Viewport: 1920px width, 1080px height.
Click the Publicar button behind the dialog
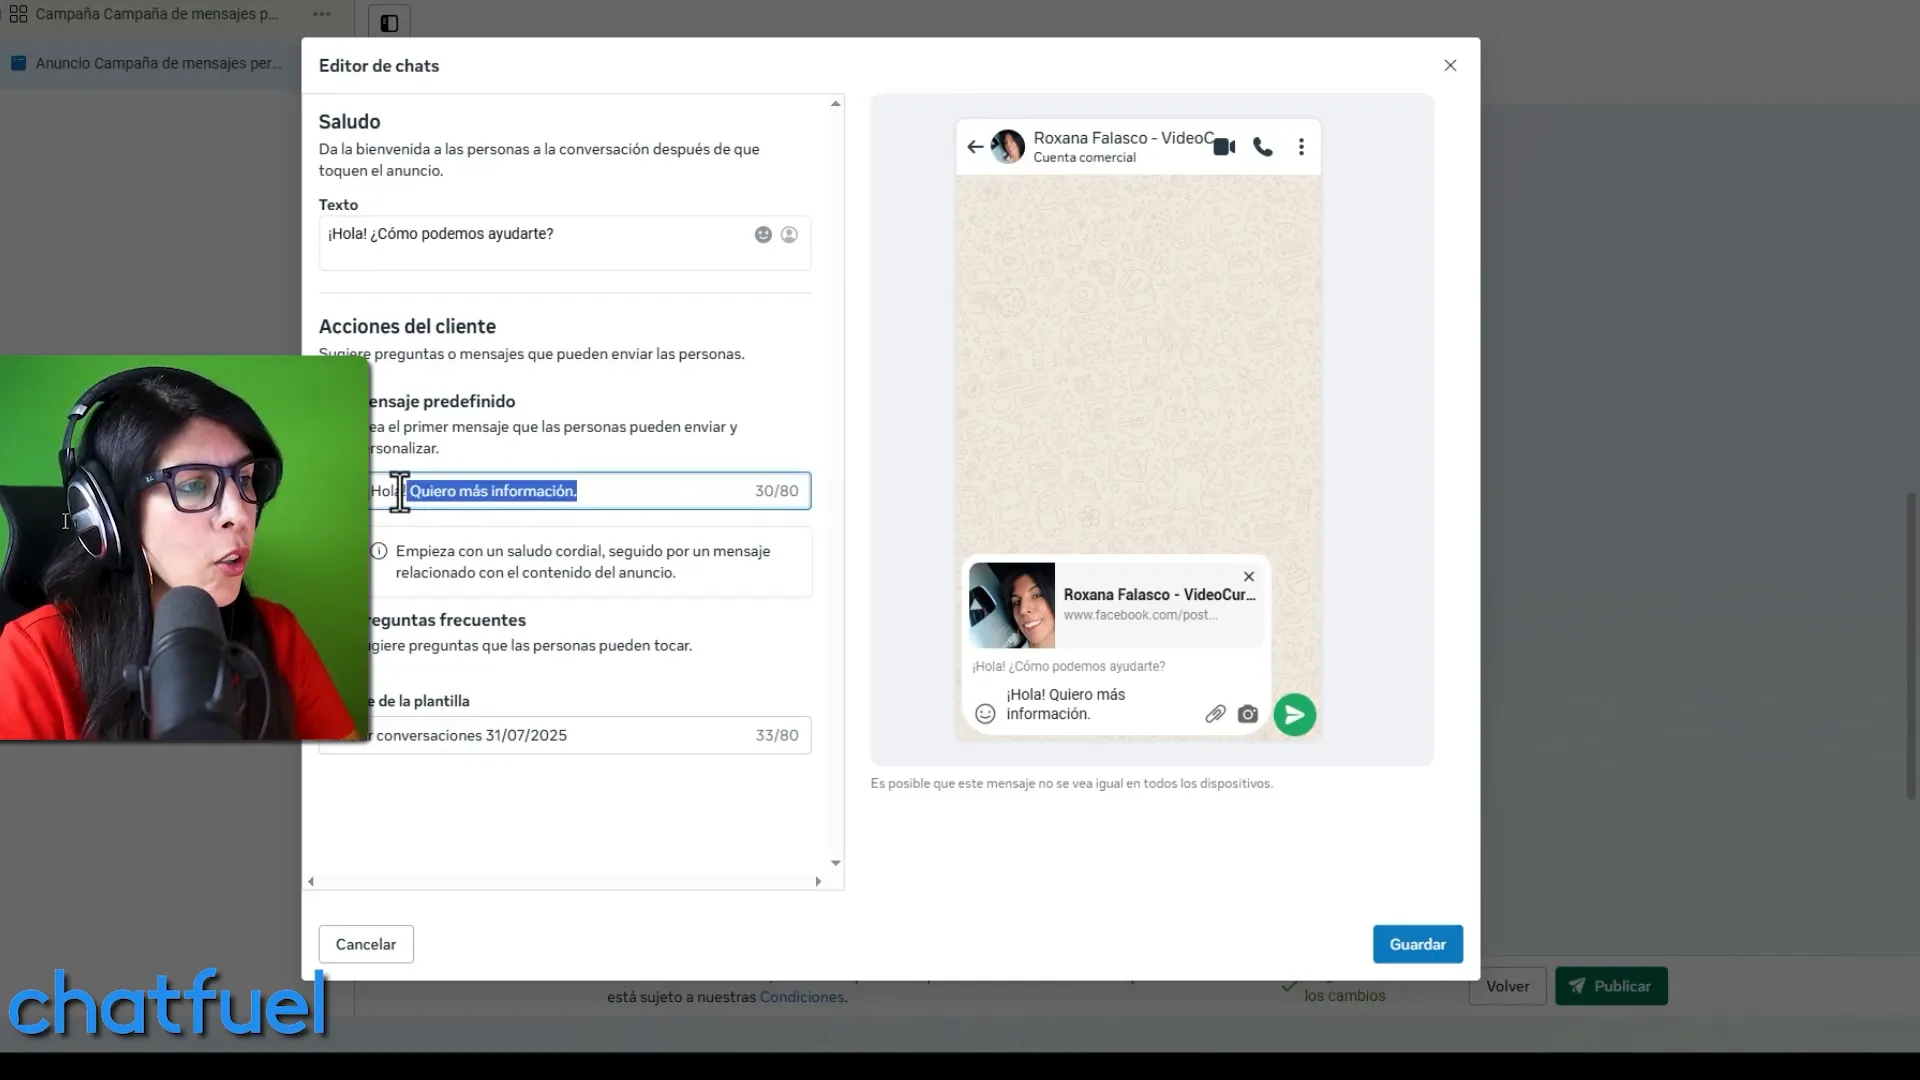[x=1611, y=986]
